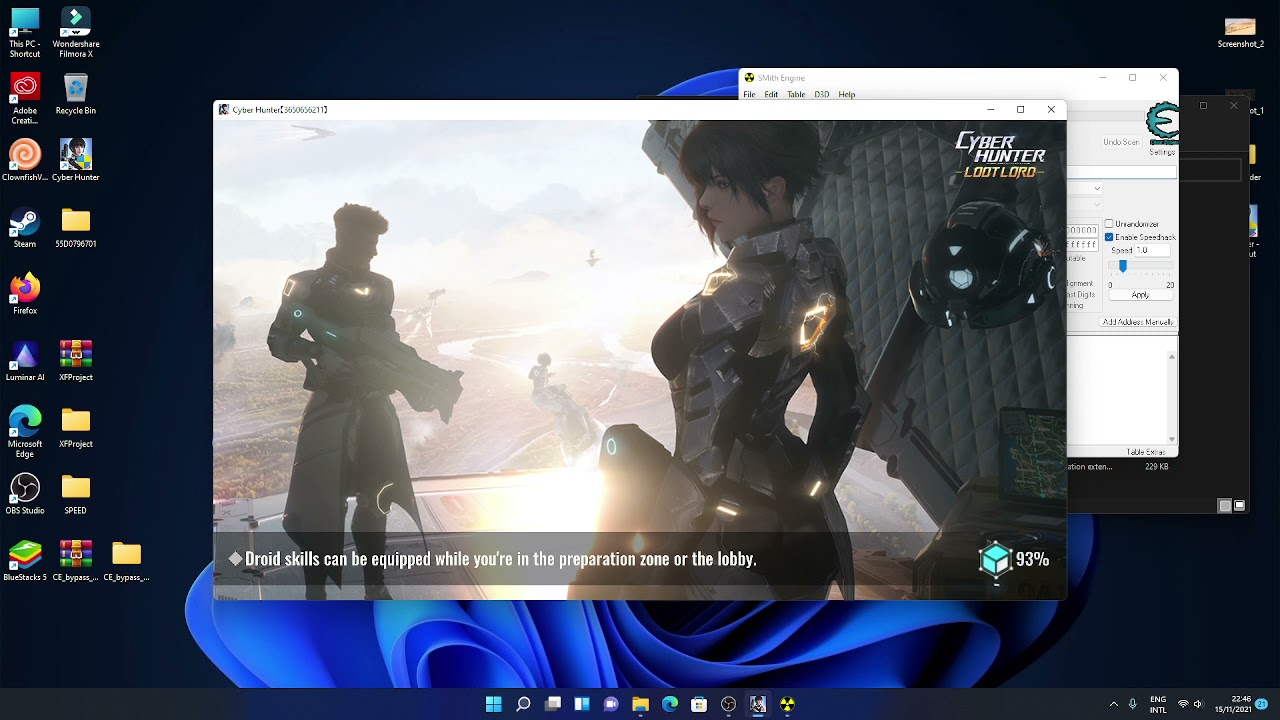Click Table Extras in SMith Engine
The height and width of the screenshot is (720, 1280).
(x=1146, y=452)
